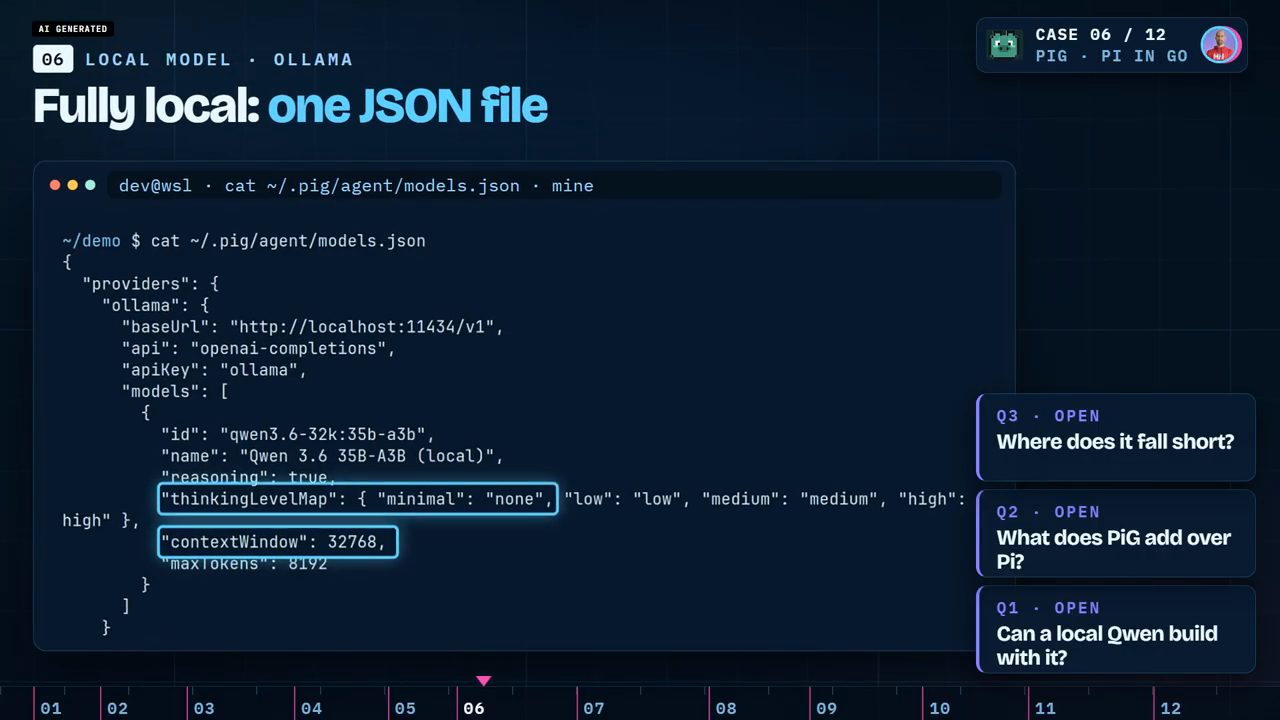Click the "CASE 06 / 12" label
Screen dimensions: 1280x720
[x=1100, y=35]
